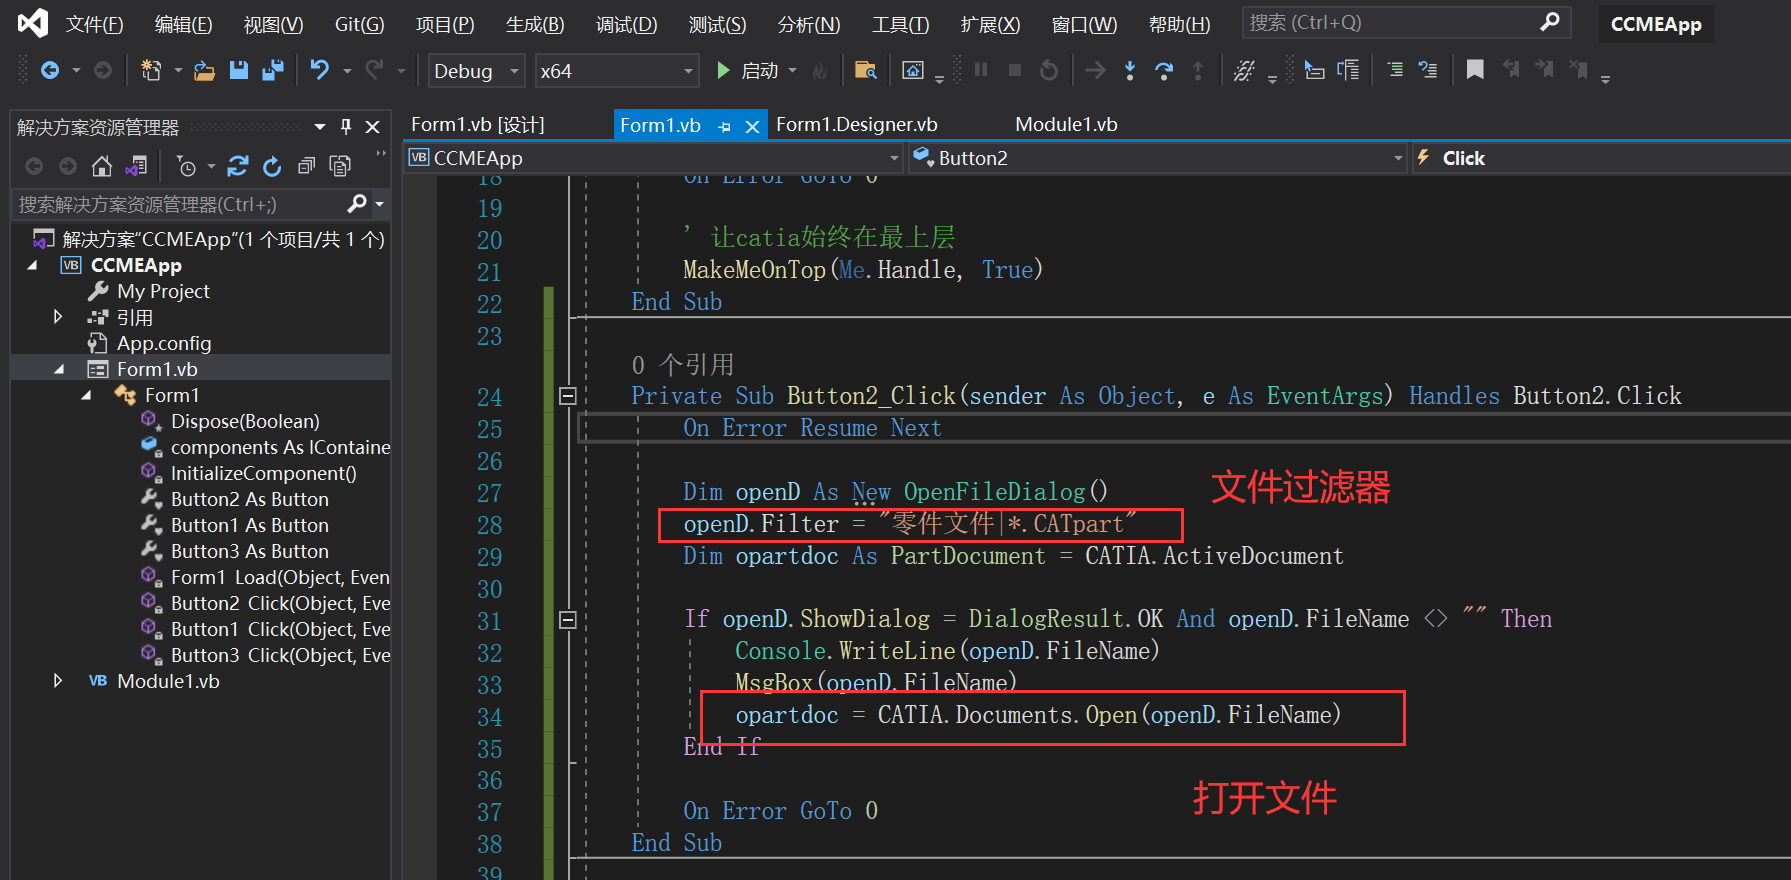Refresh the Solution Explorer
Screen dimensions: 1791x880
click(x=272, y=166)
